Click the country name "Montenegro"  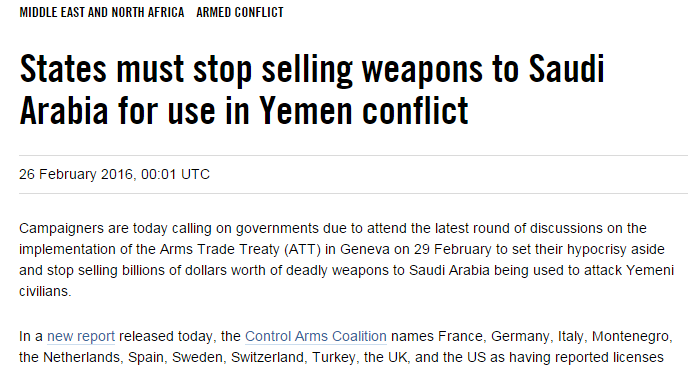click(632, 337)
